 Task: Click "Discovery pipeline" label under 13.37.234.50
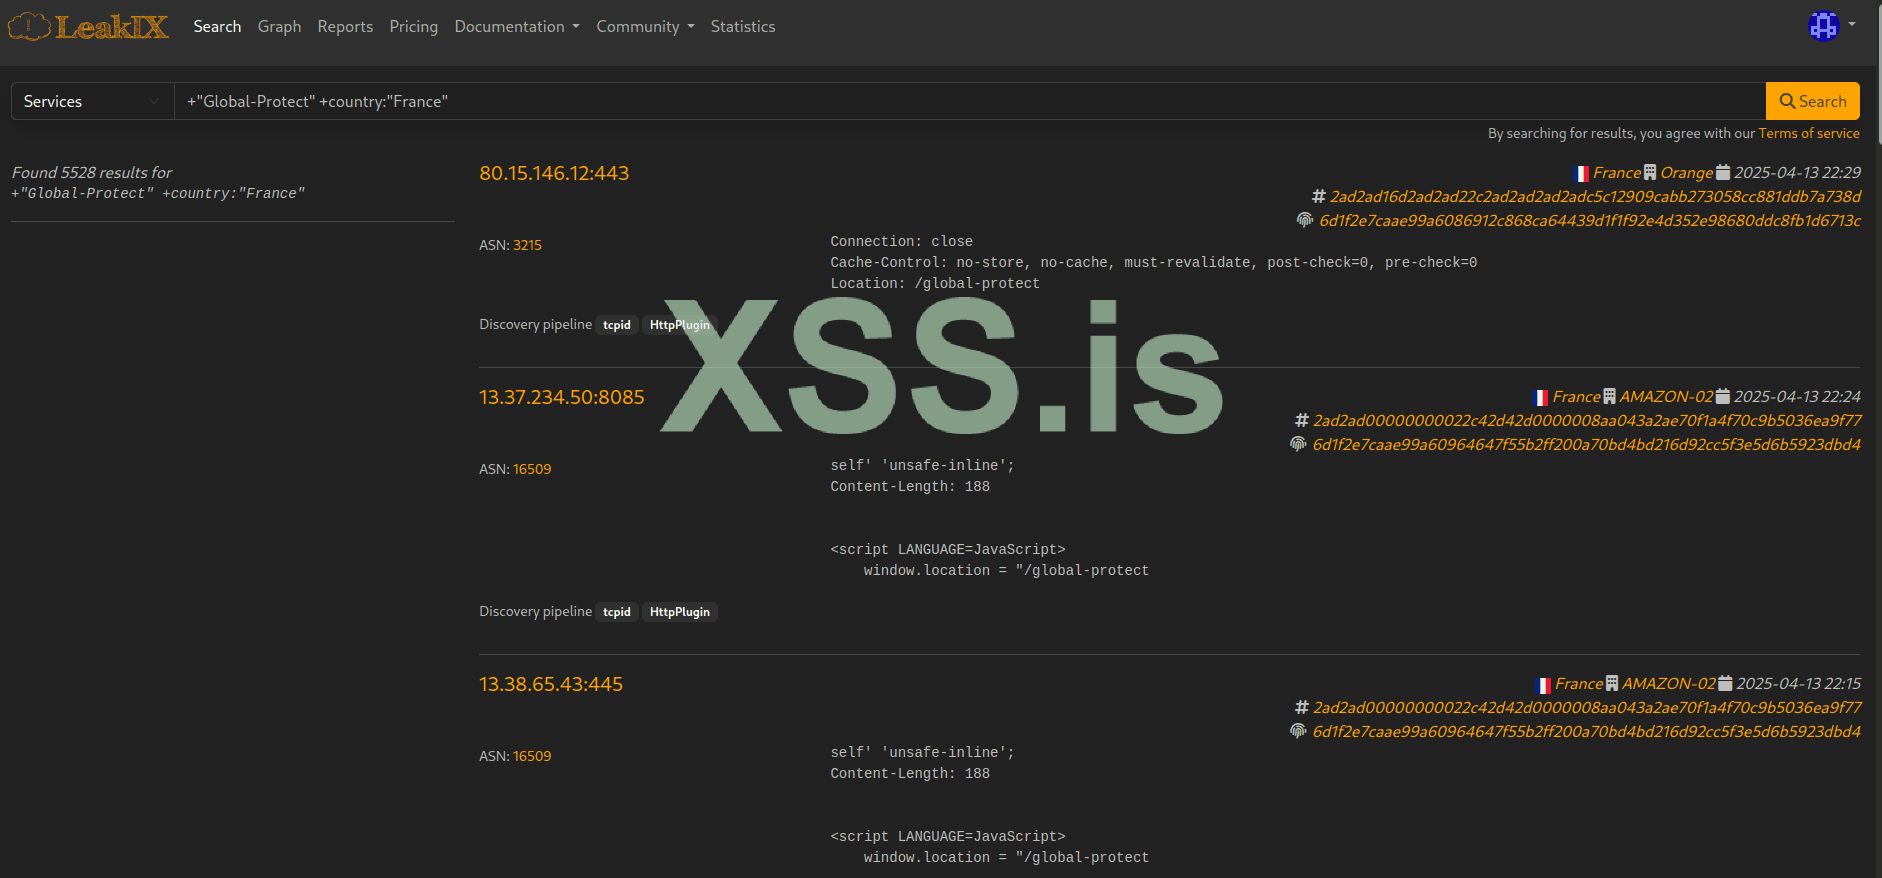click(535, 611)
